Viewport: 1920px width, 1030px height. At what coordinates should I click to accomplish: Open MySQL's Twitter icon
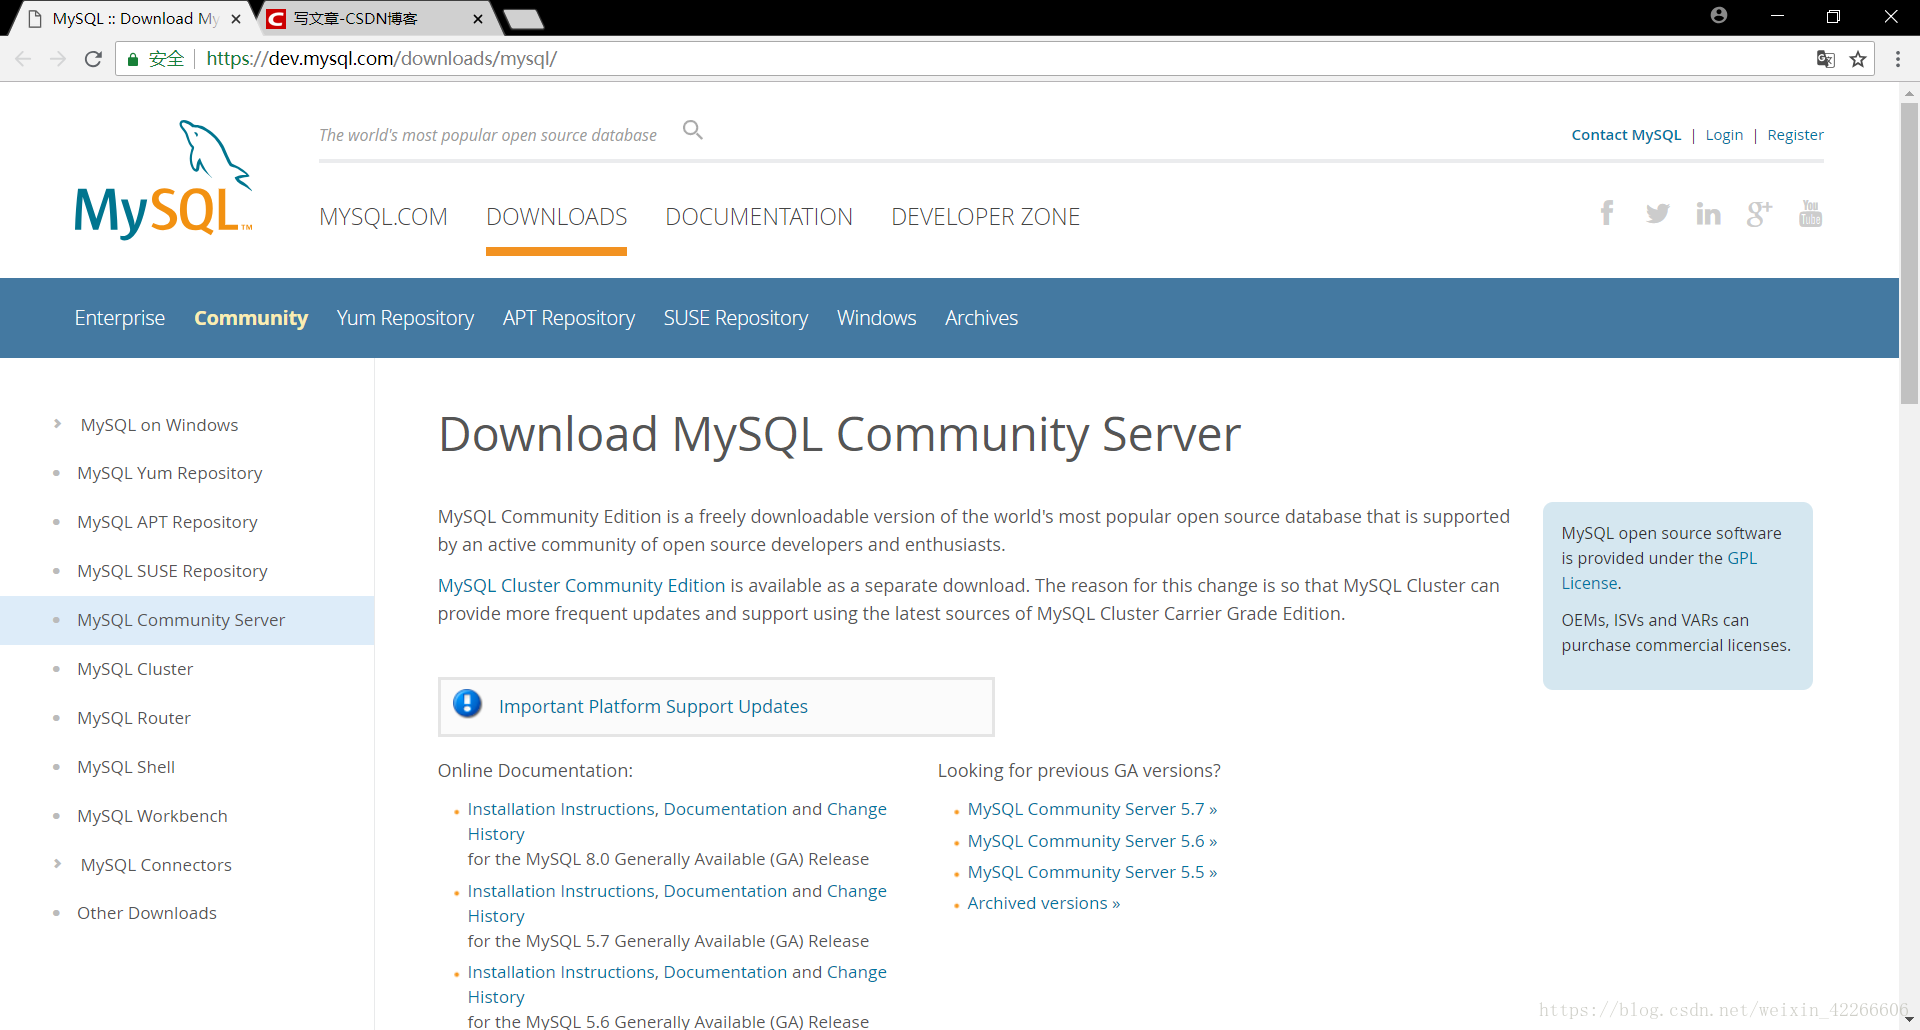tap(1657, 213)
